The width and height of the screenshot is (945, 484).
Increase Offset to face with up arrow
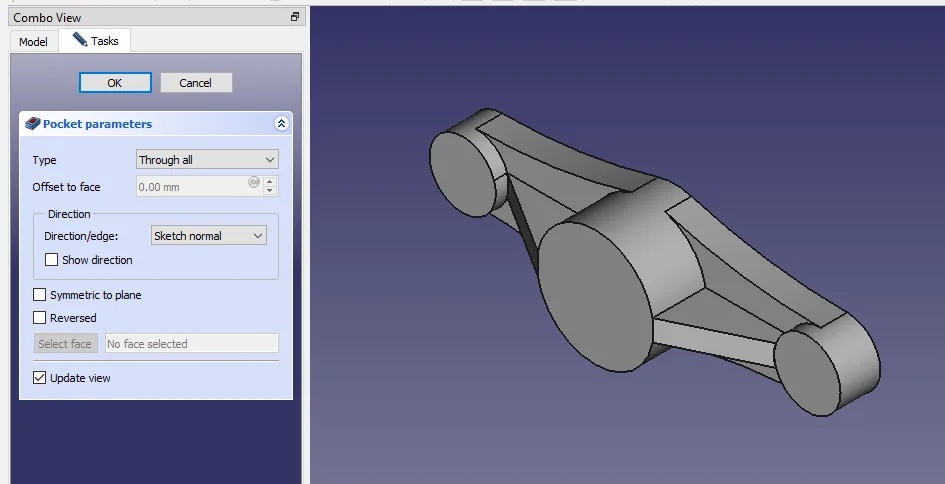271,181
